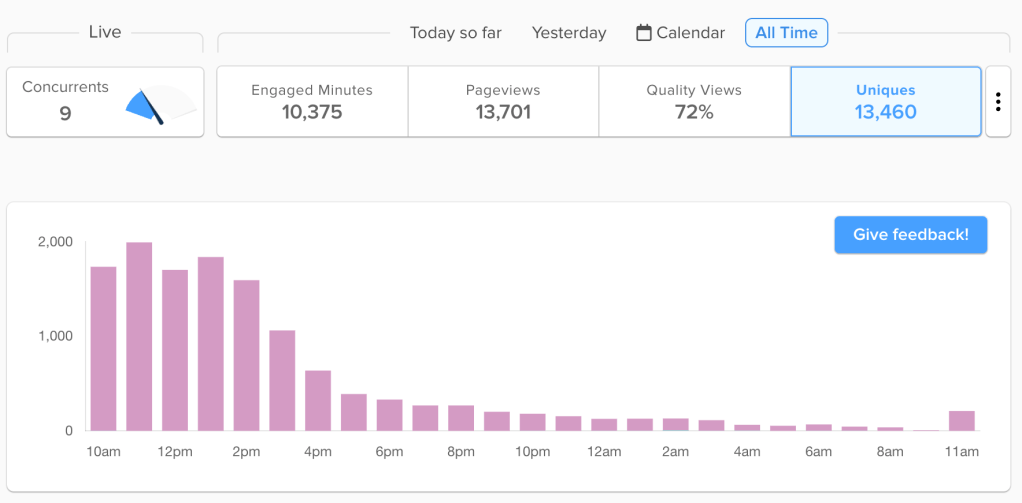Select the All Time range
The image size is (1022, 503).
tap(786, 33)
